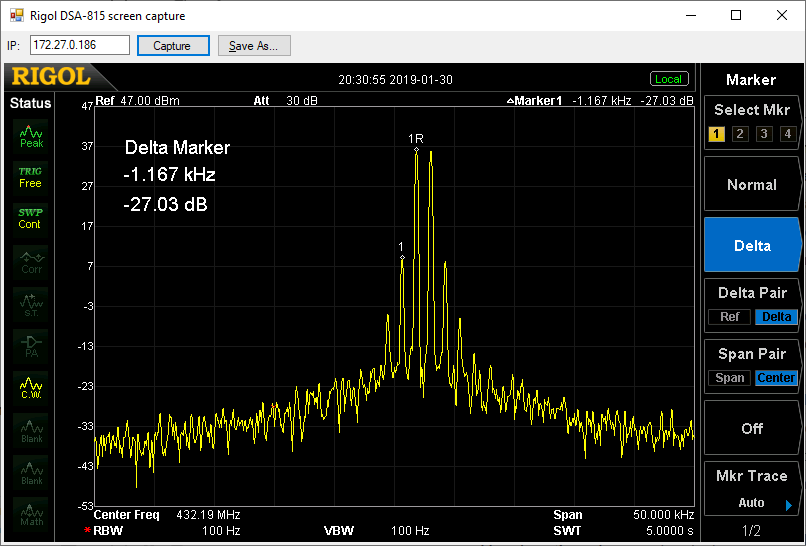The height and width of the screenshot is (546, 806).
Task: Click the Center Freq 432.19 MHz value
Action: pos(208,515)
